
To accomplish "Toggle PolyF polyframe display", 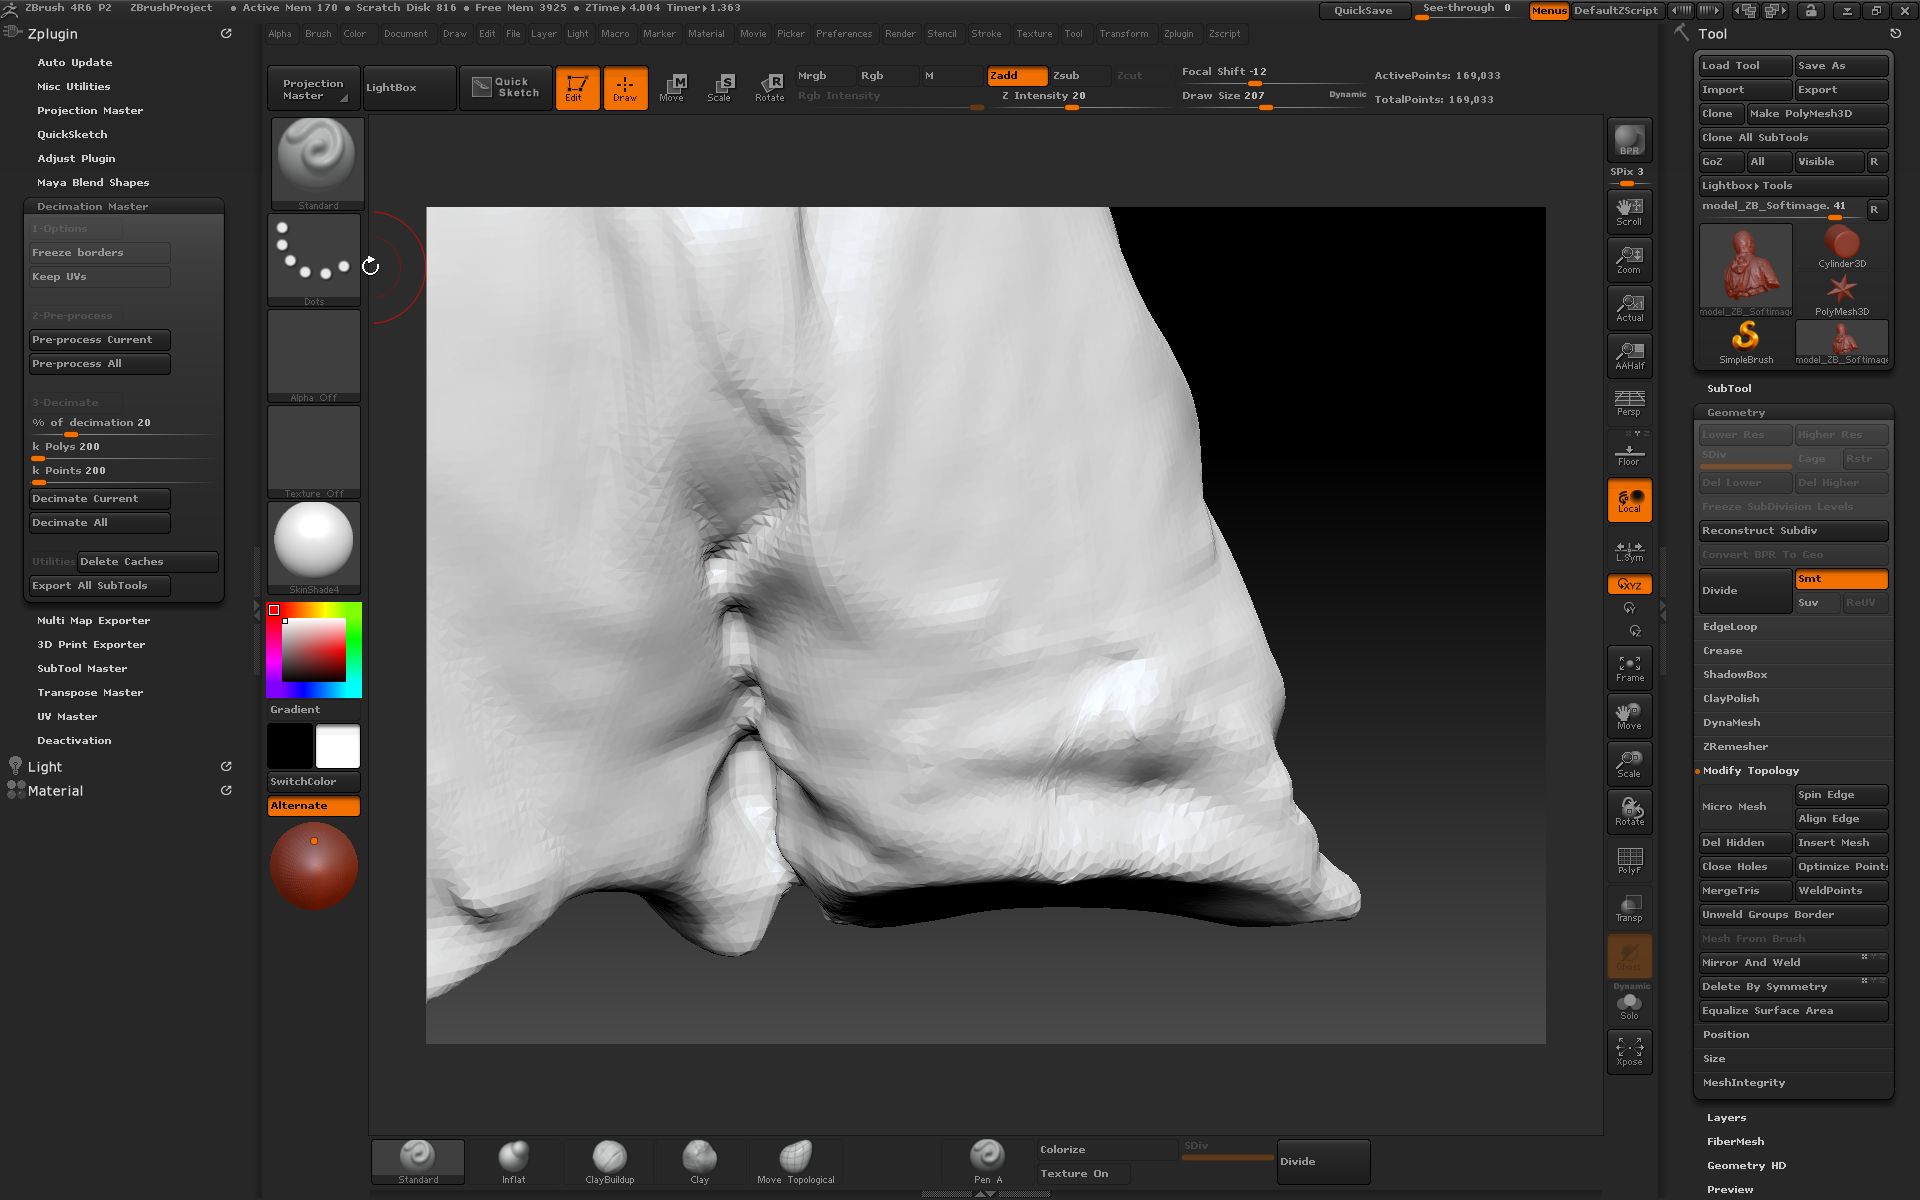I will click(x=1629, y=860).
